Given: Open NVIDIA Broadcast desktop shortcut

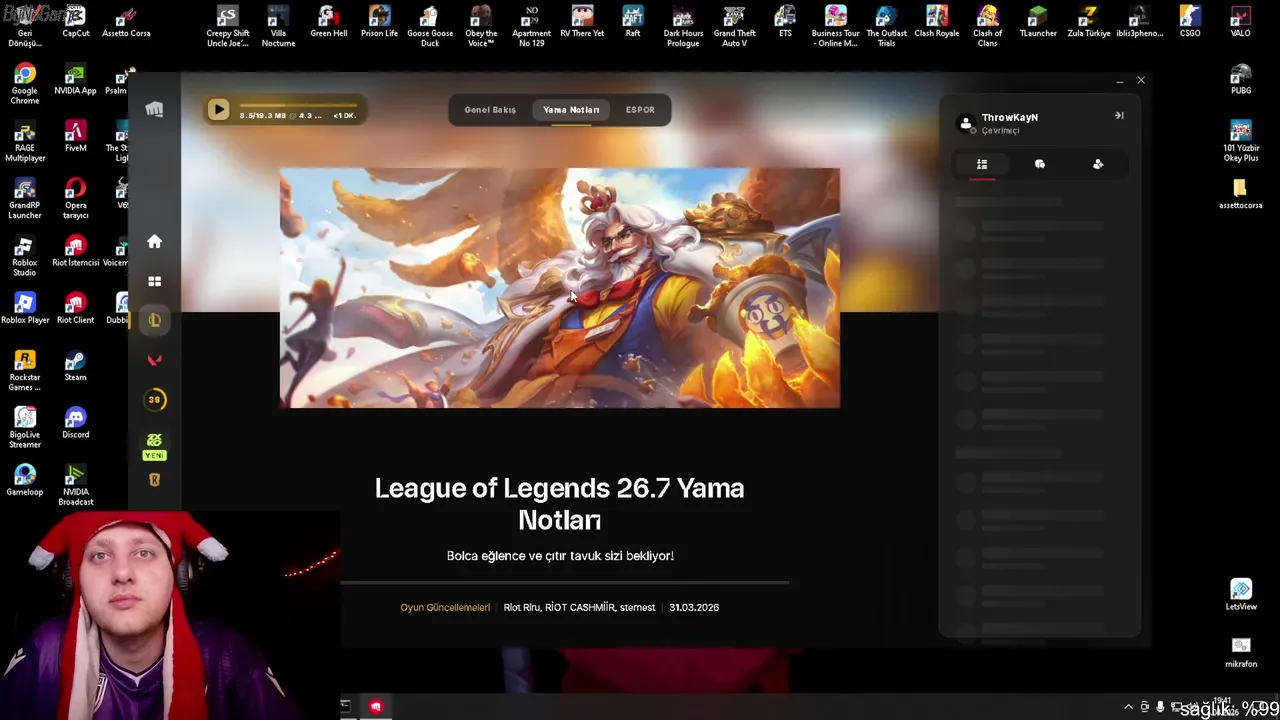Looking at the screenshot, I should 75,485.
